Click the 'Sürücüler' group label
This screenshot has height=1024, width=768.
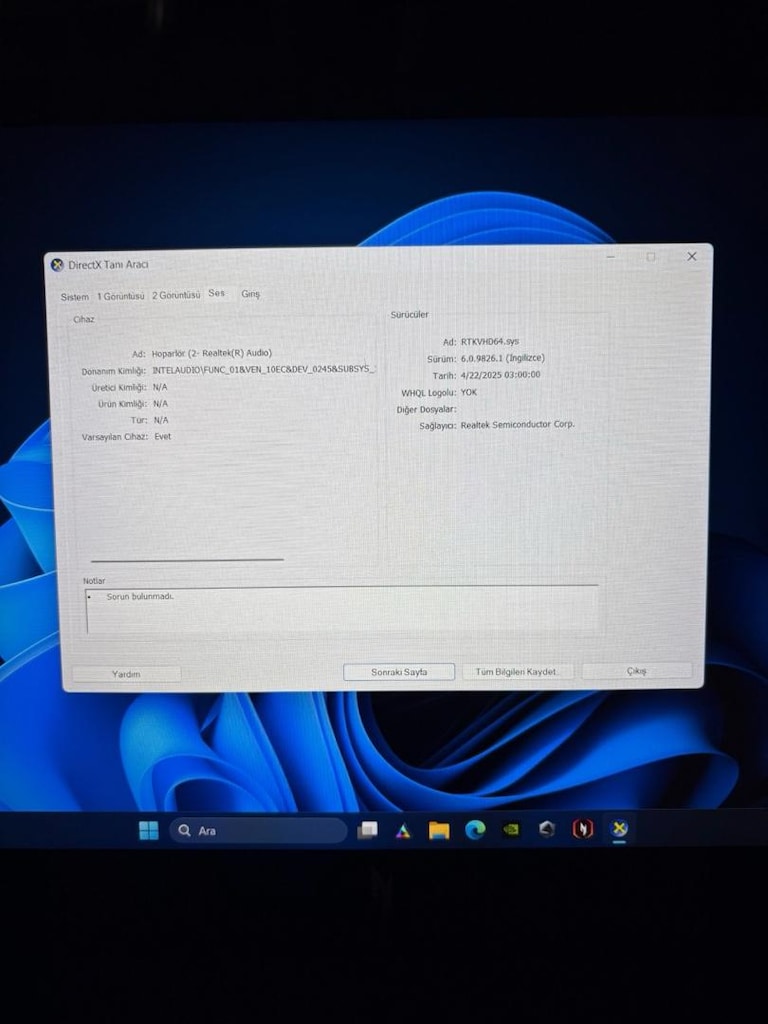point(409,314)
